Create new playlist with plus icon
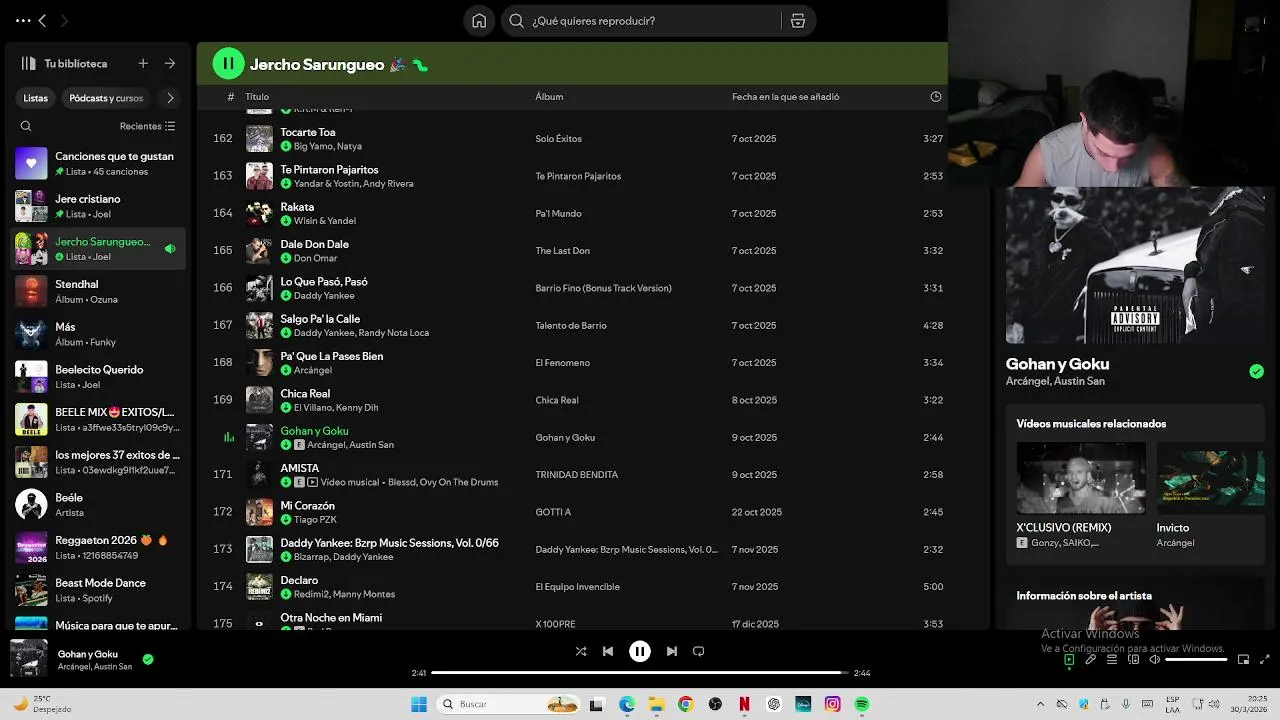The width and height of the screenshot is (1280, 720). pos(143,63)
